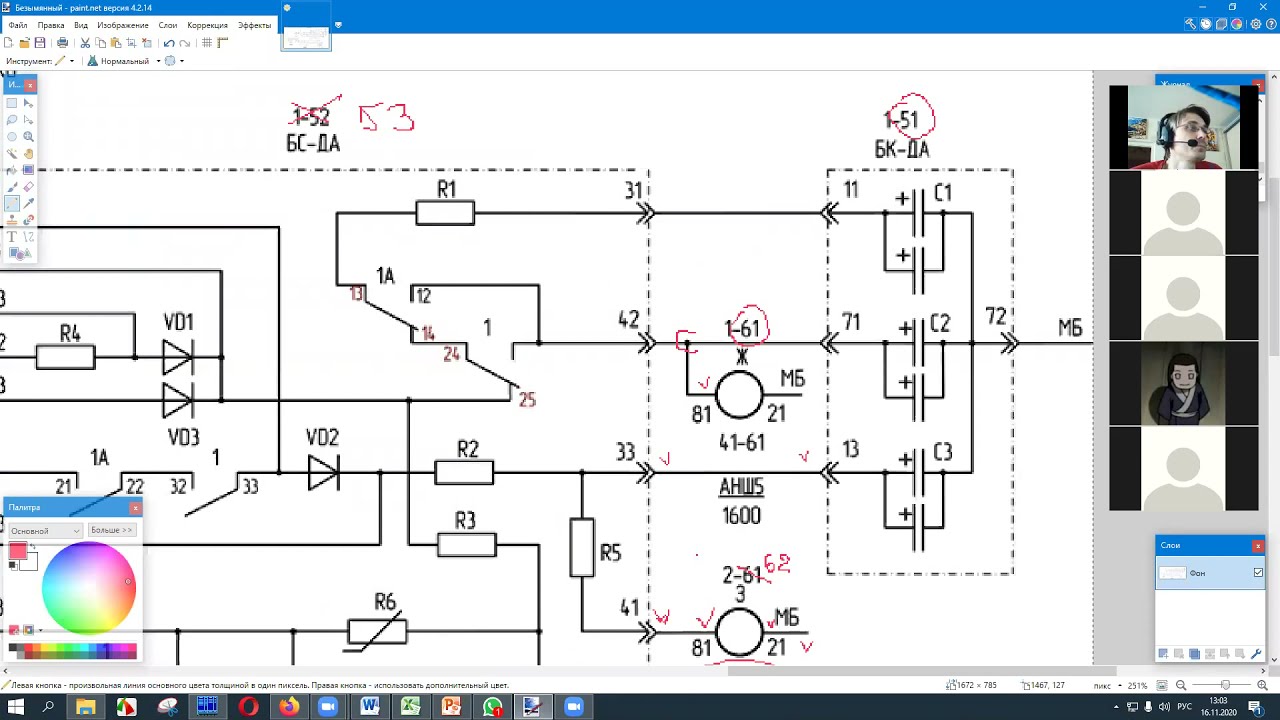This screenshot has width=1280, height=720.
Task: Select the Zoom tool in tools panel
Action: point(28,137)
